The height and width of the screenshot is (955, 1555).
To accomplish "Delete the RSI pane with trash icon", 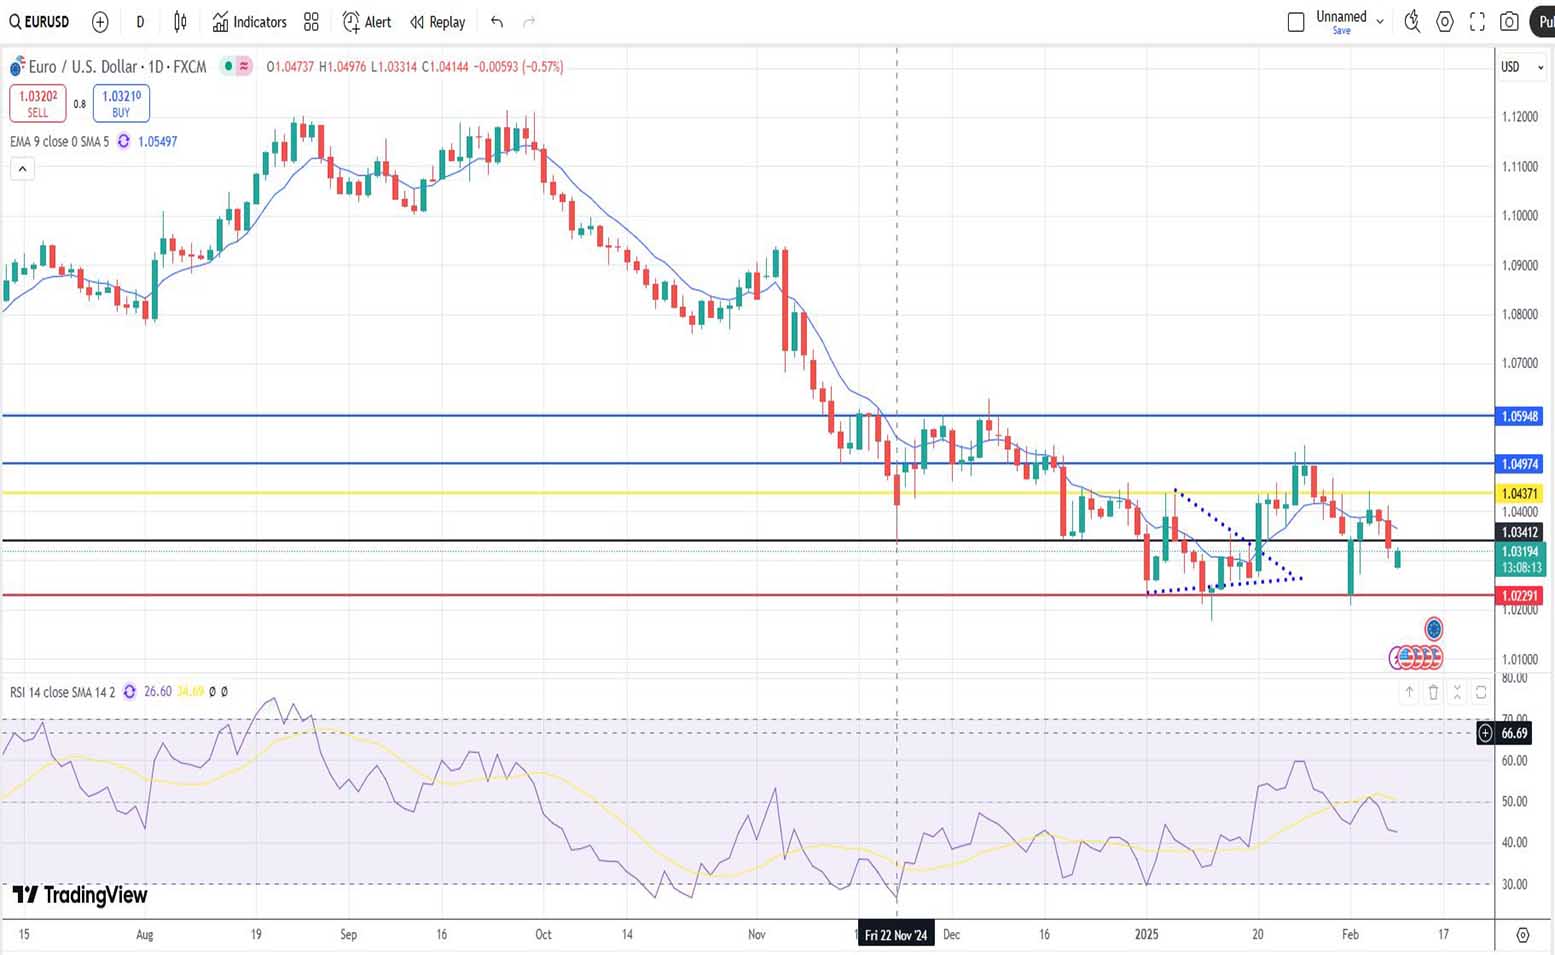I will tap(1433, 692).
